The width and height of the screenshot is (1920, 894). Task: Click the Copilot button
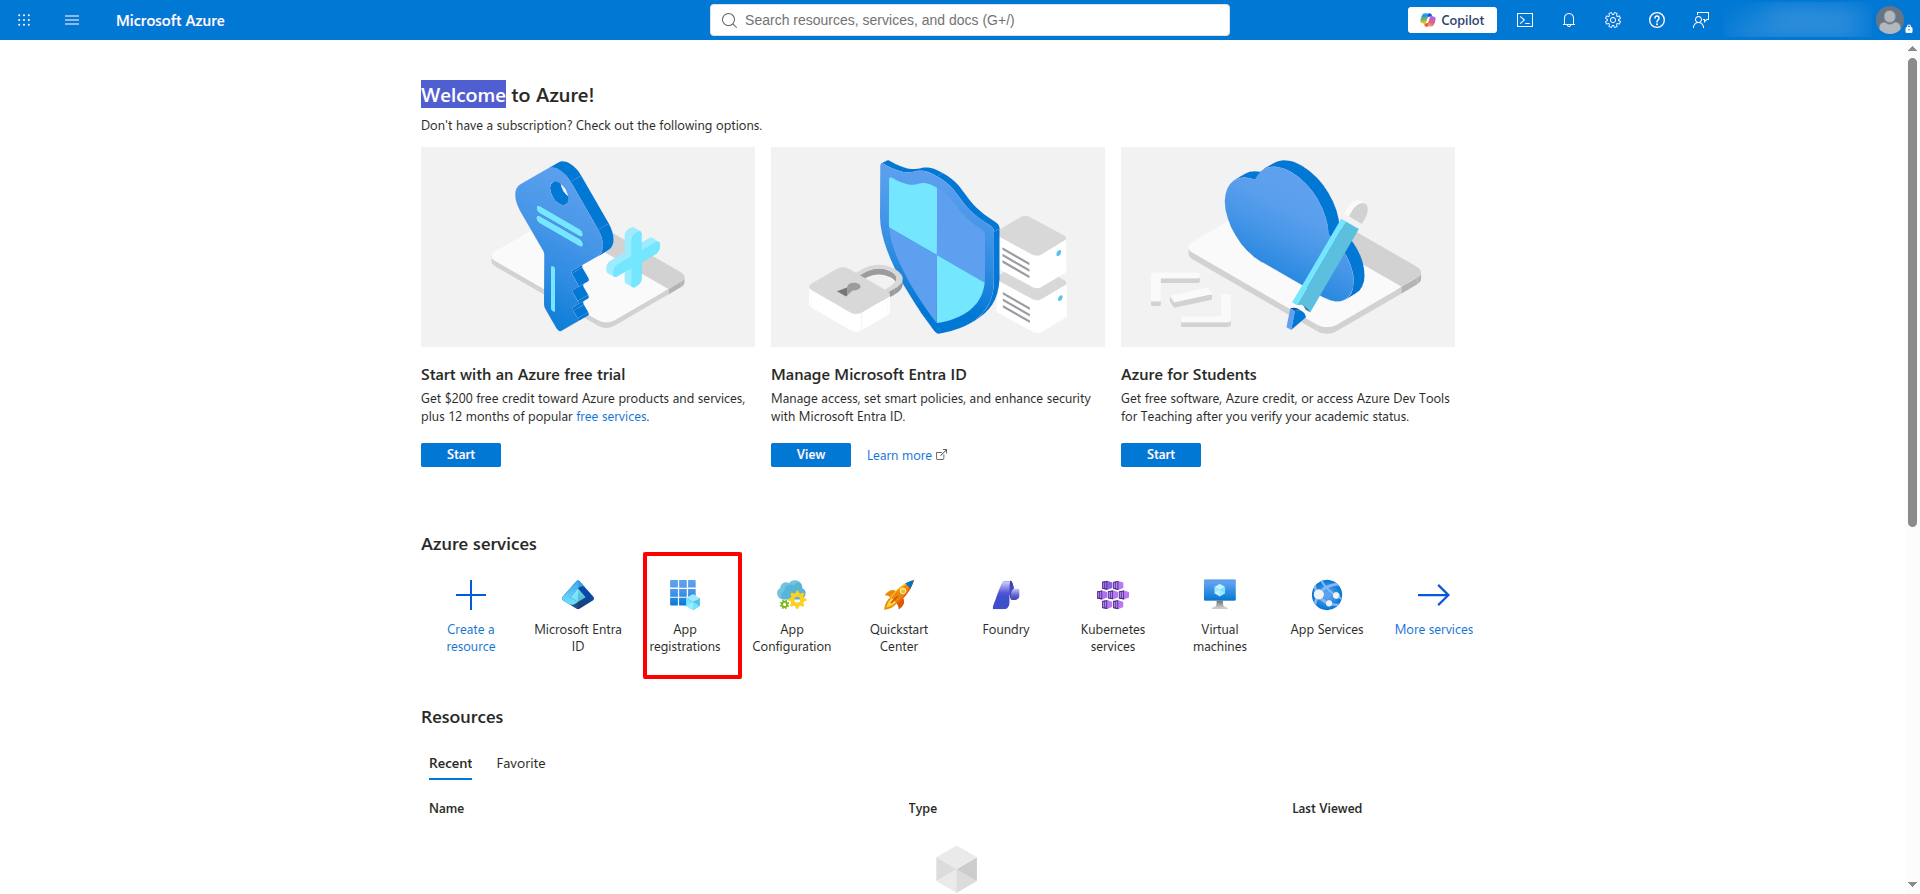tap(1452, 20)
